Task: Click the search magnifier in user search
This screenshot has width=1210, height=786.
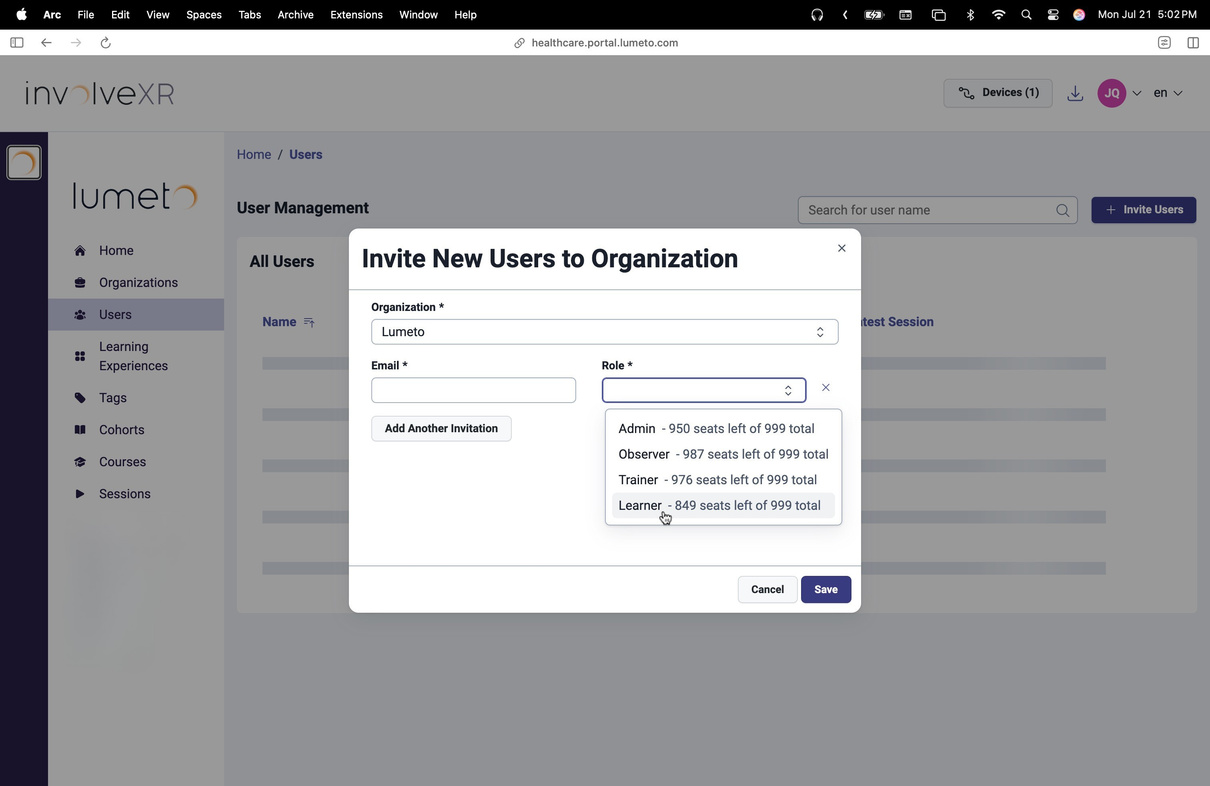Action: [1063, 210]
